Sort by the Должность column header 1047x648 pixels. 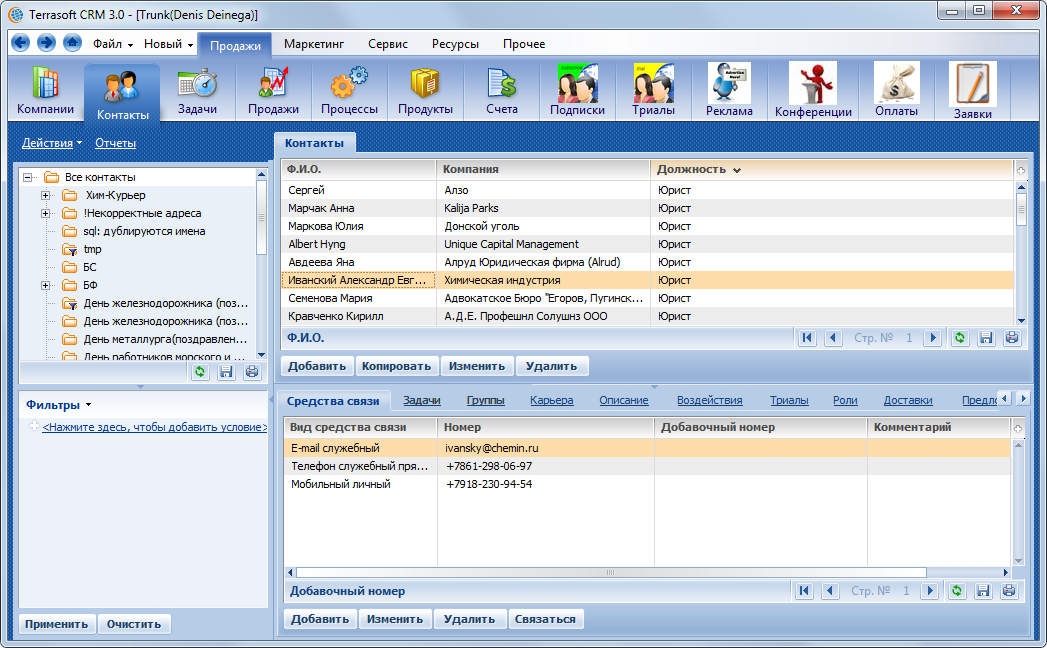pos(831,170)
